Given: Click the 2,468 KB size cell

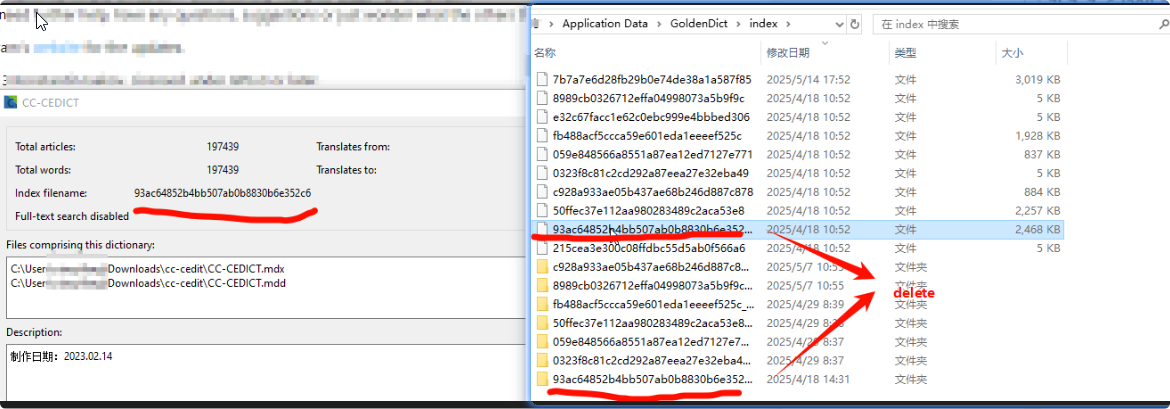Looking at the screenshot, I should click(1038, 229).
